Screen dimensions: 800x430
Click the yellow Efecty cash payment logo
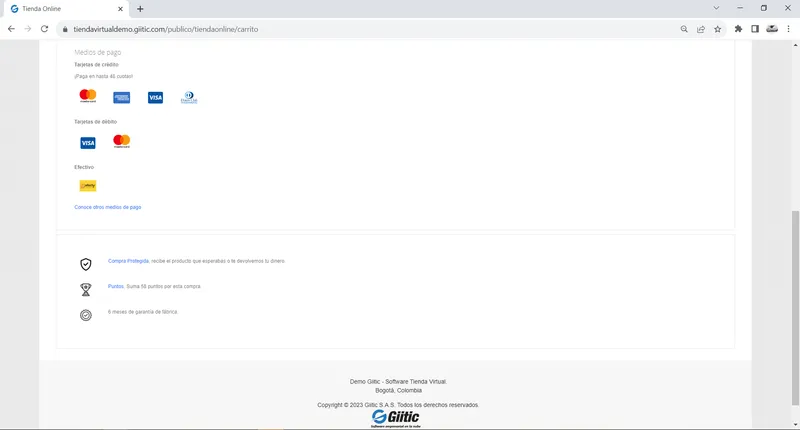(88, 186)
